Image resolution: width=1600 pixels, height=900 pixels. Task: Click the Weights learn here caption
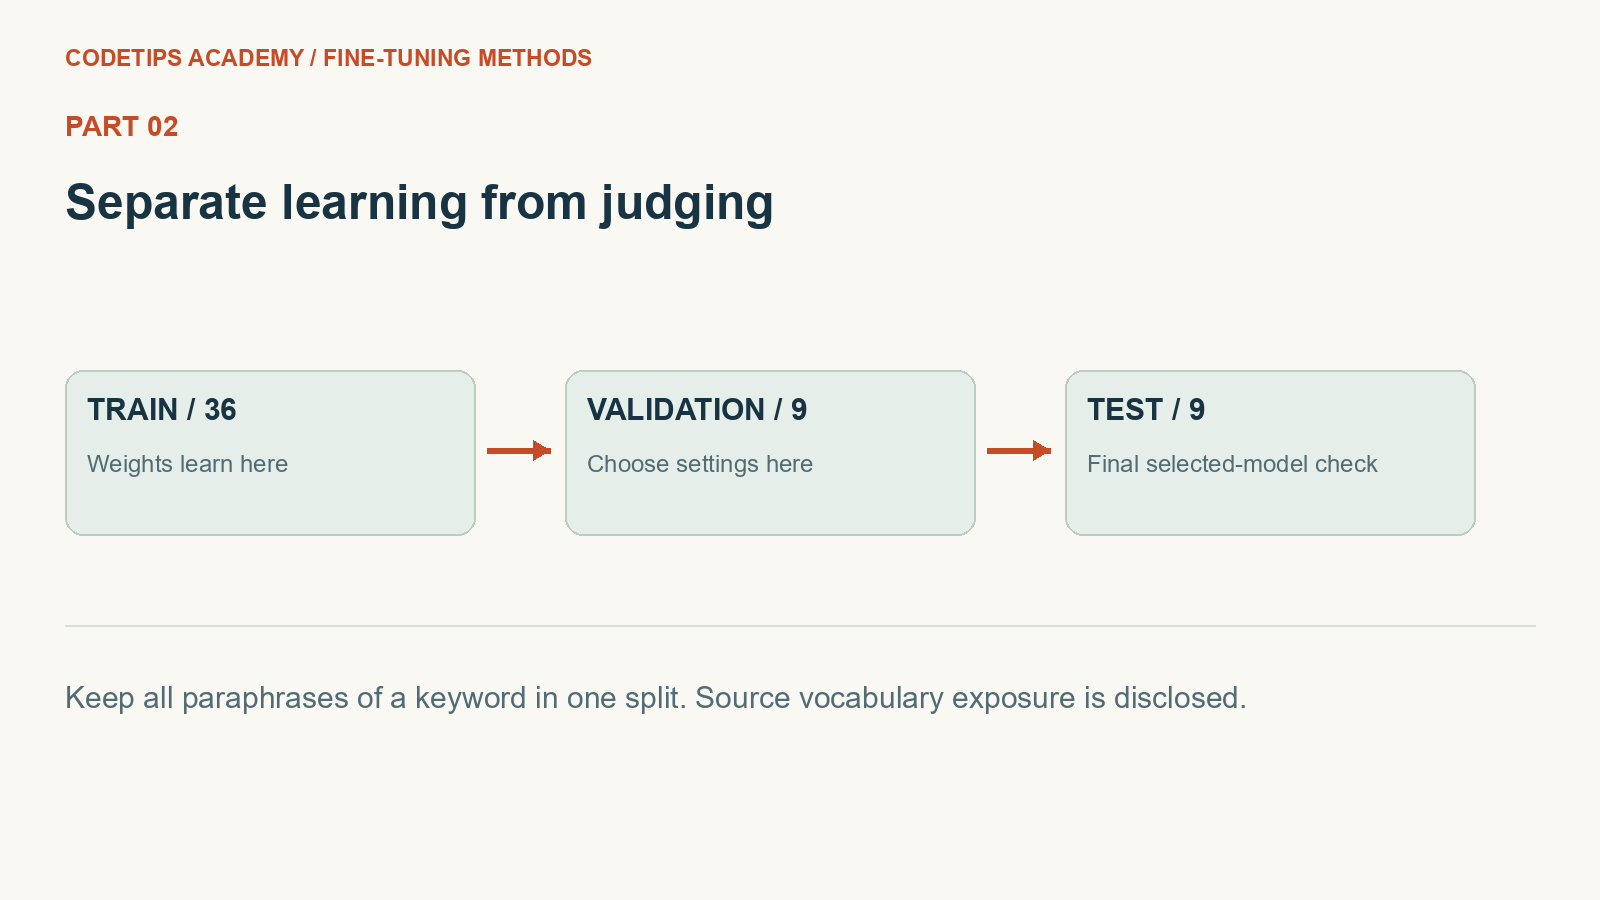(x=187, y=464)
